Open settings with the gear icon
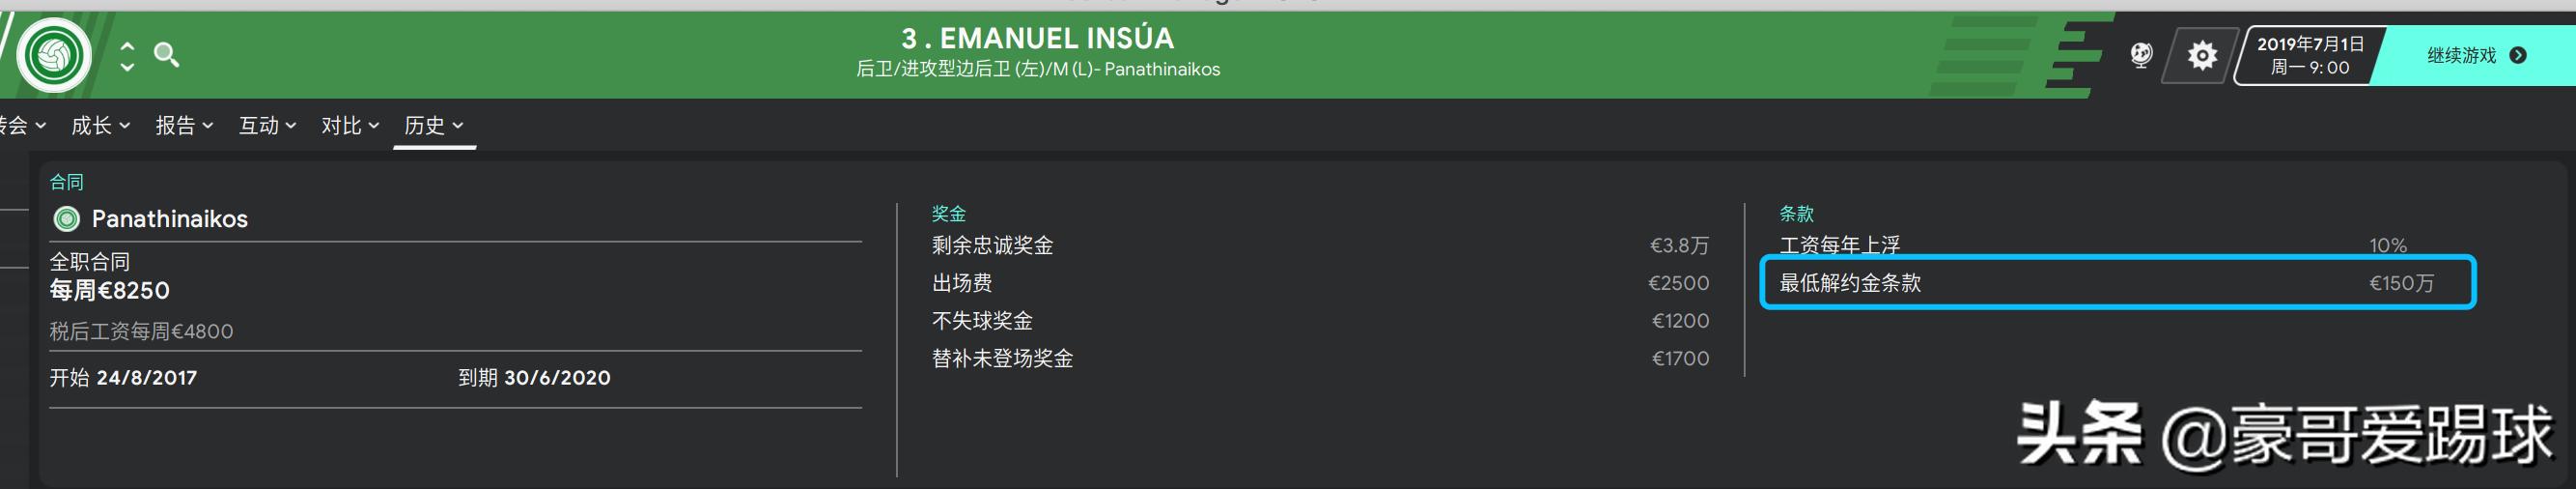 coord(2201,55)
